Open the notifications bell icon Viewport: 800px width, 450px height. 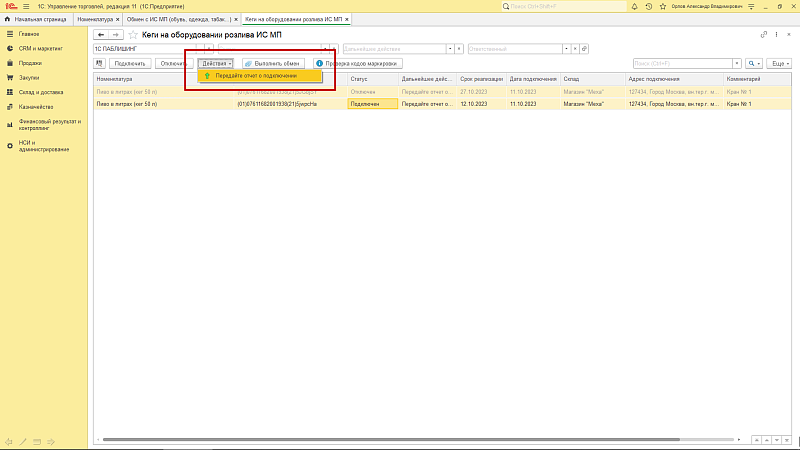pos(634,7)
